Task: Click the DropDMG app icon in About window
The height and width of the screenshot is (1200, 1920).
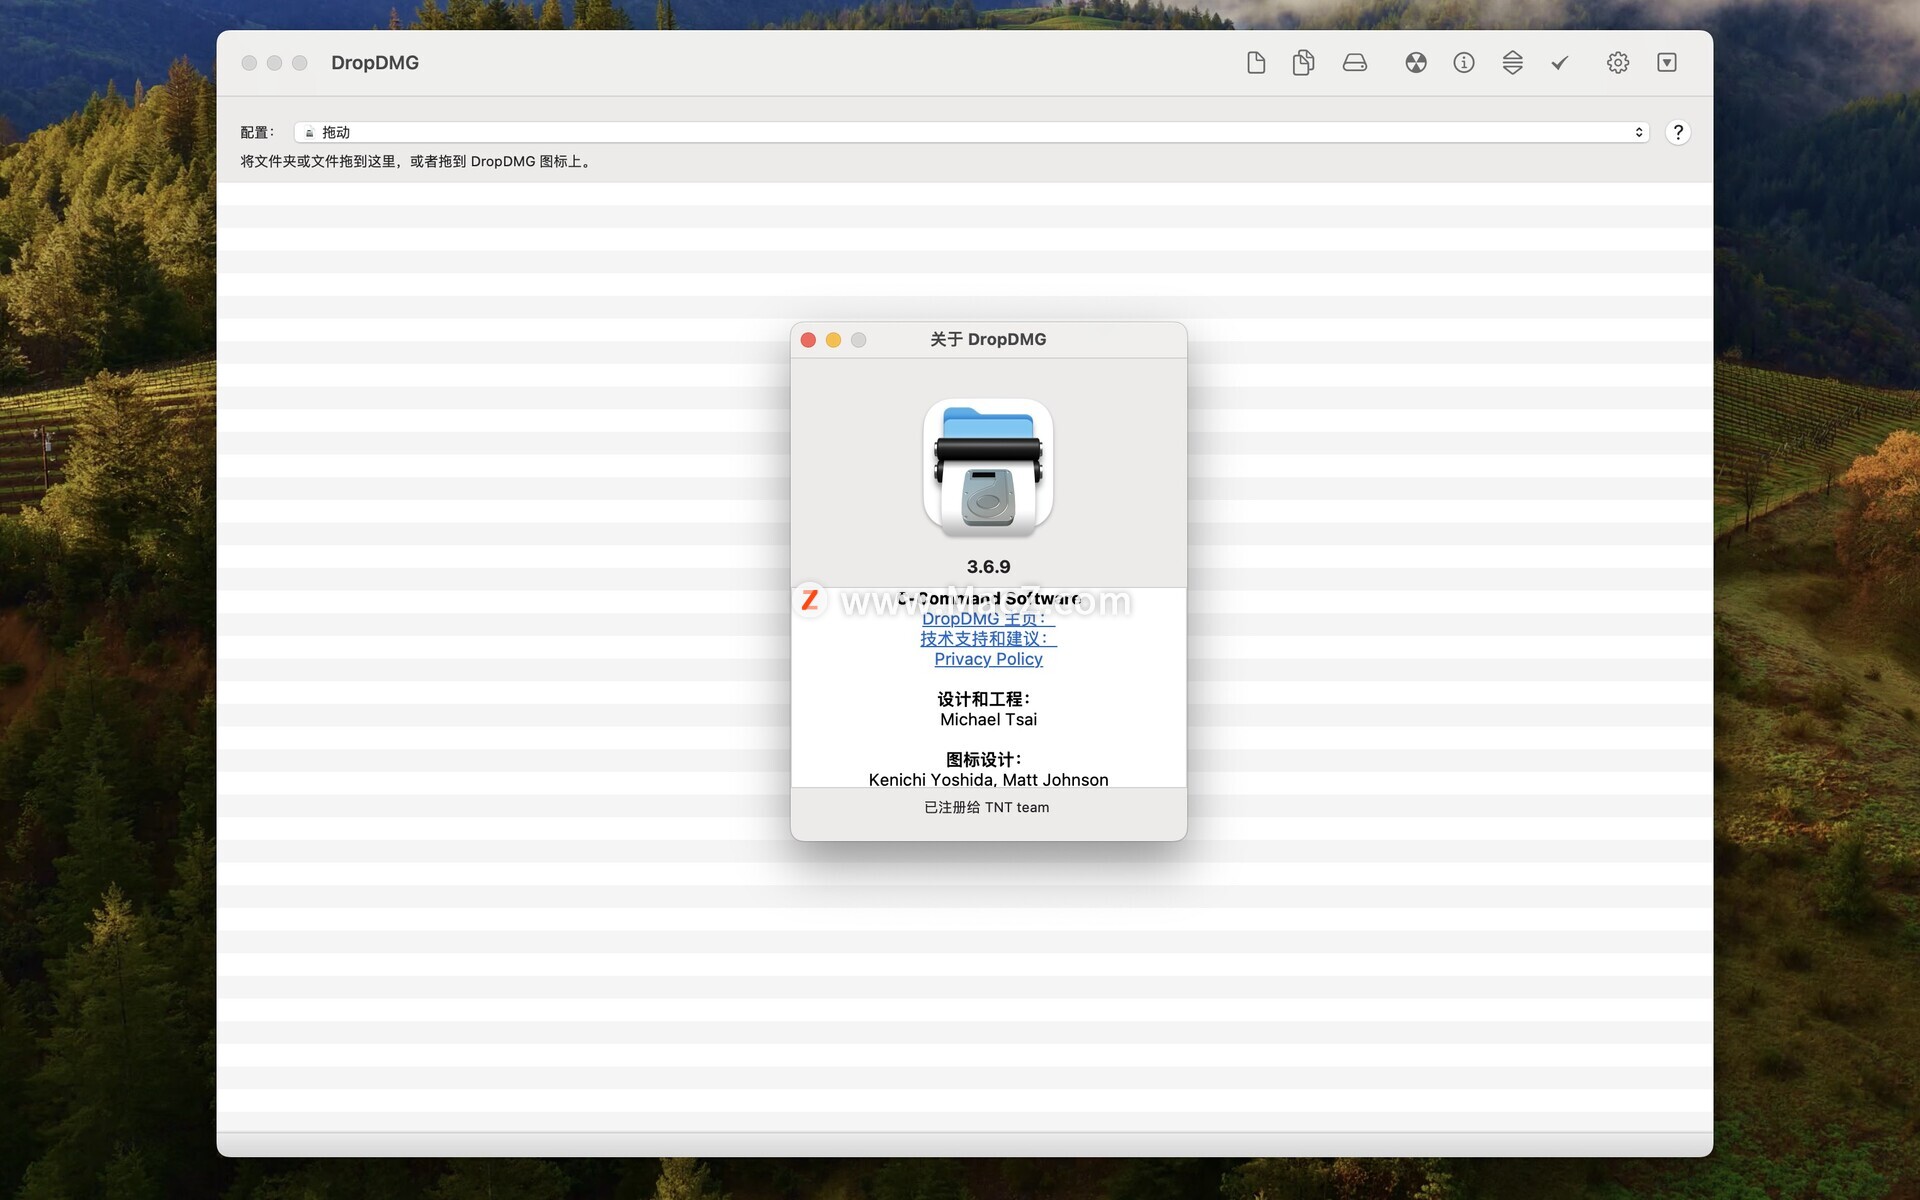Action: click(988, 466)
